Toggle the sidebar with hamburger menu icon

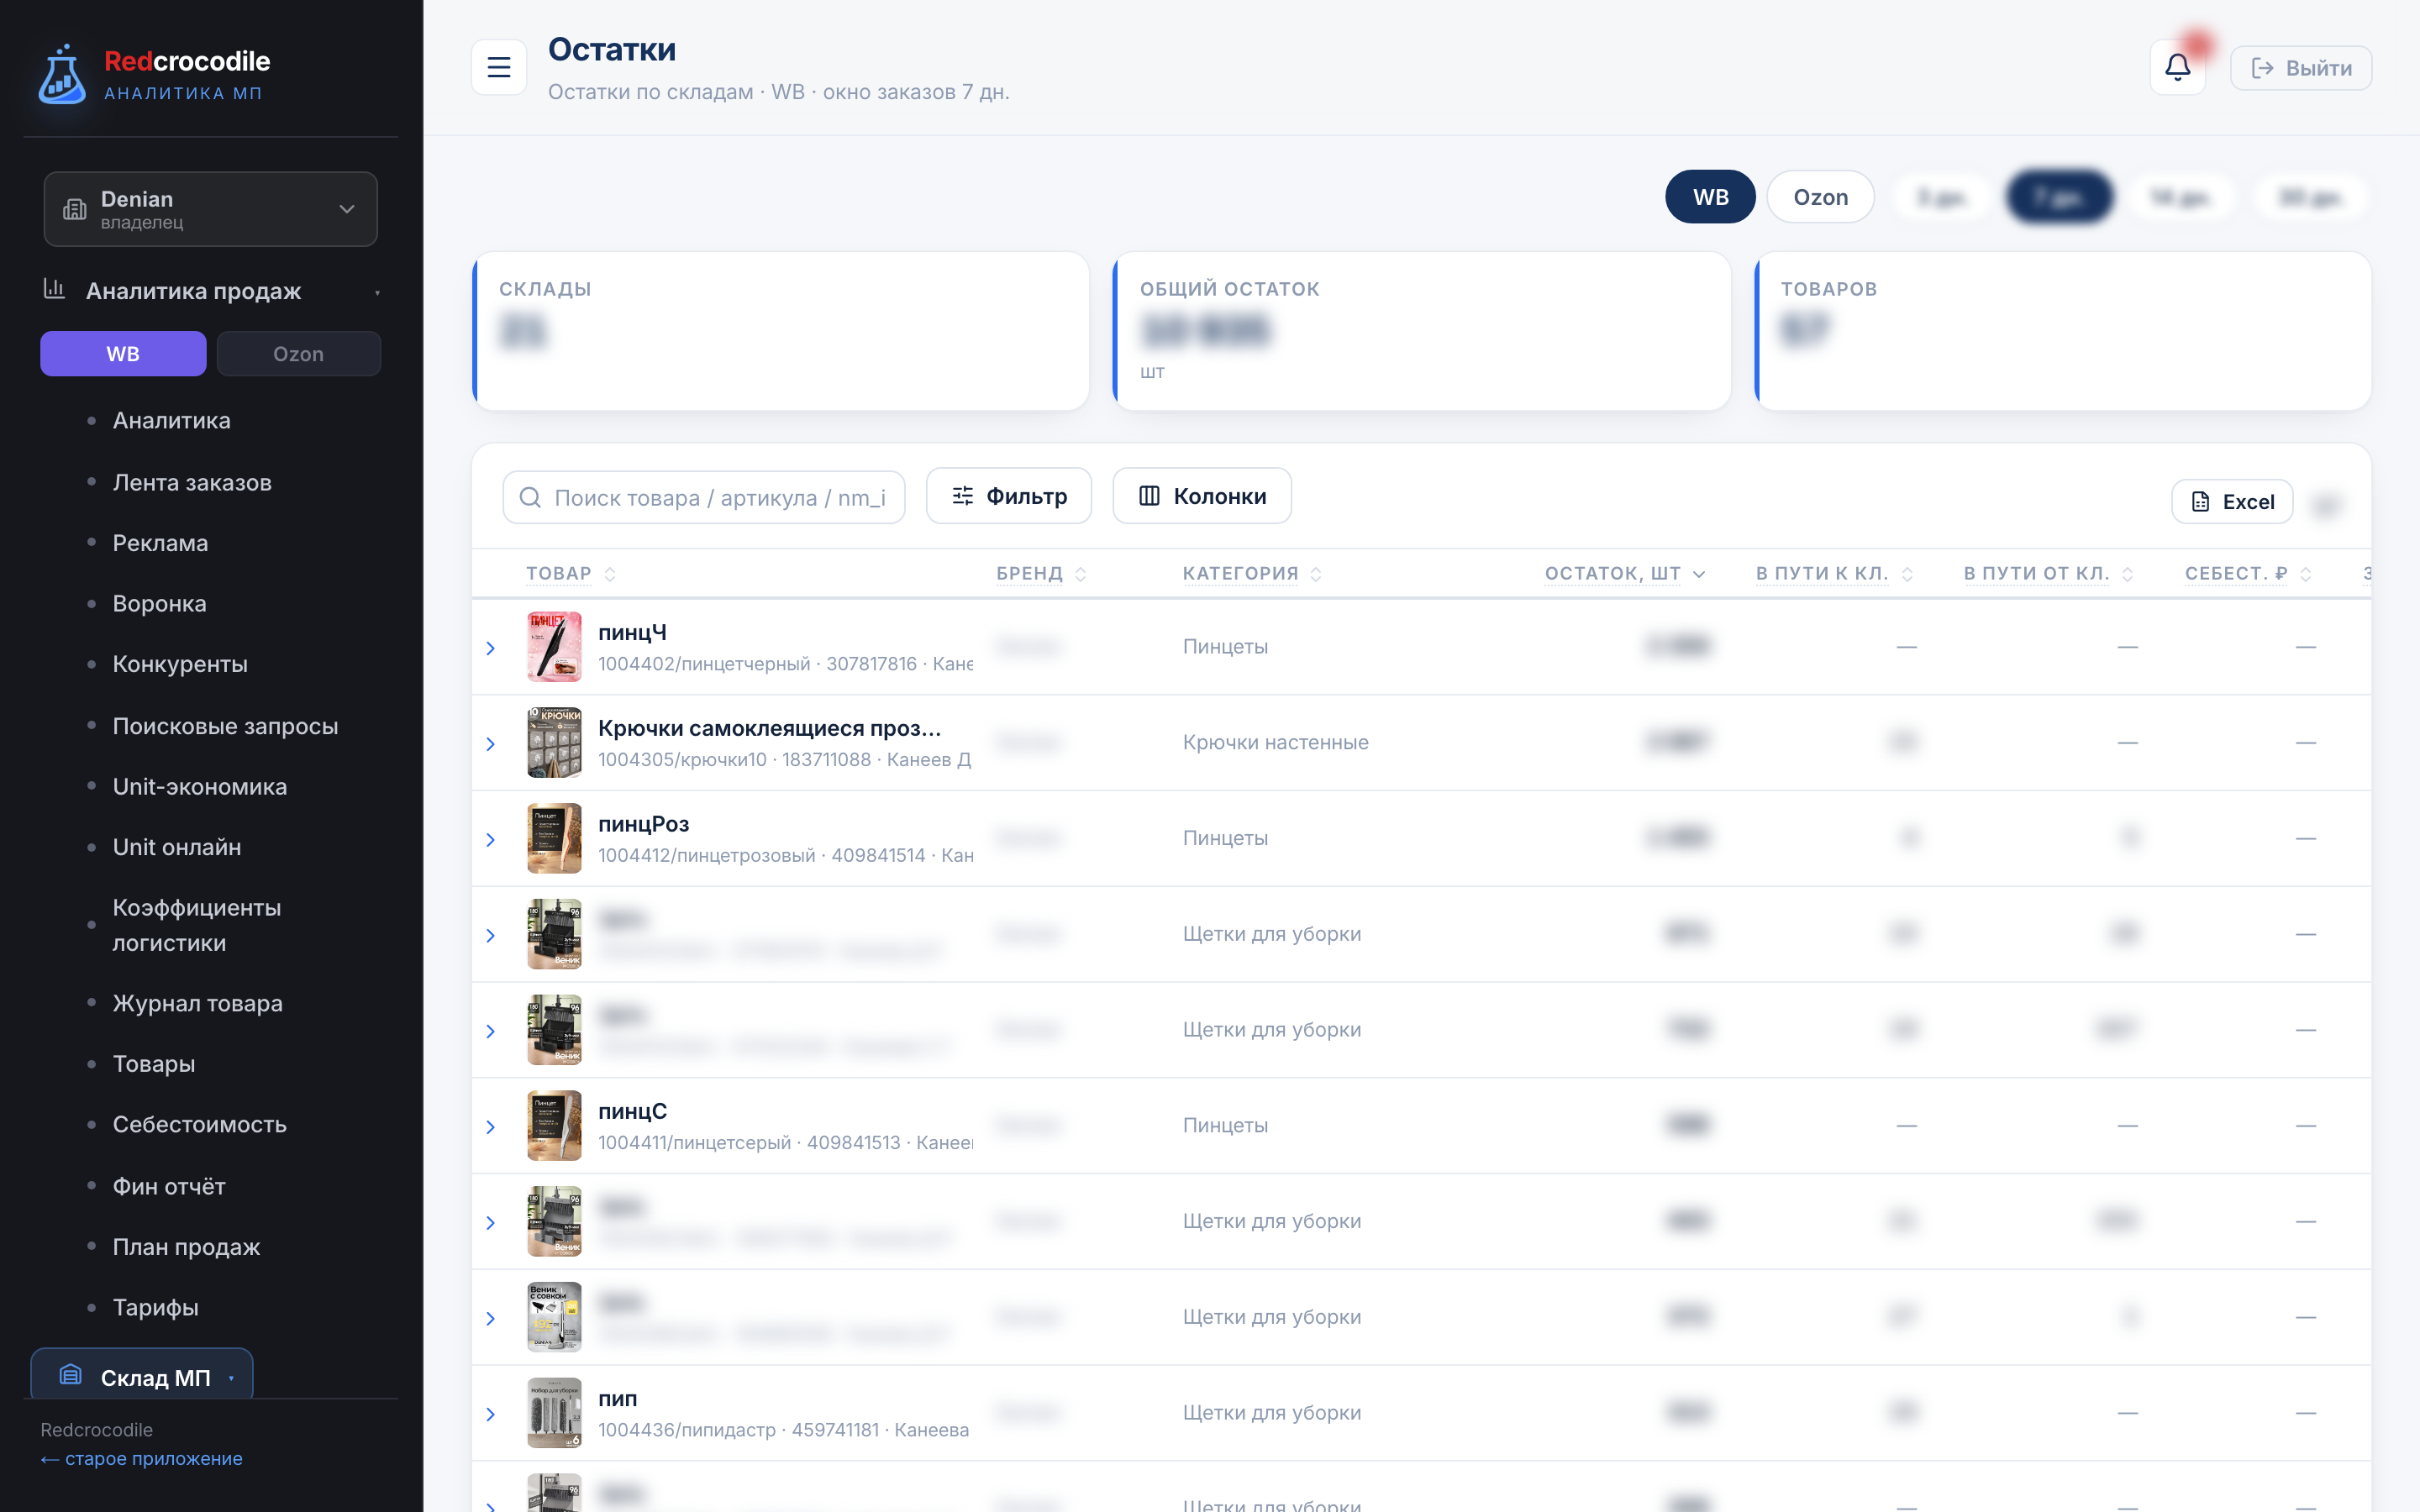click(499, 67)
